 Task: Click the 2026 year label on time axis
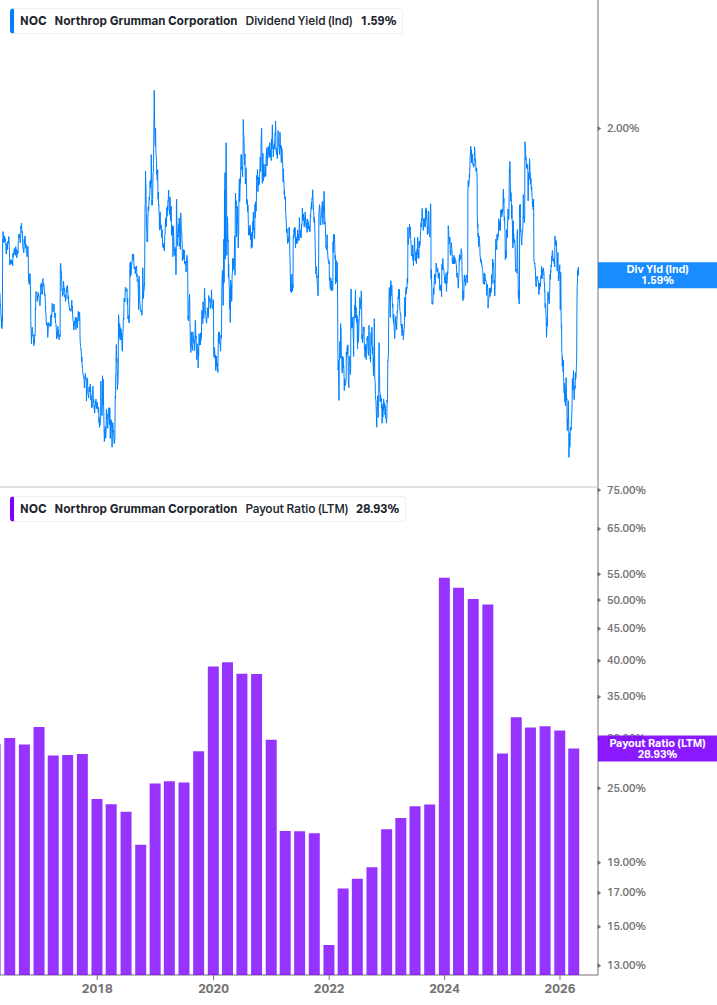(x=559, y=989)
